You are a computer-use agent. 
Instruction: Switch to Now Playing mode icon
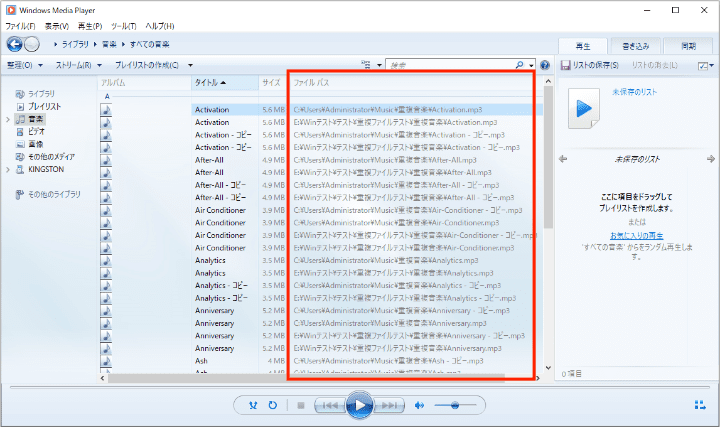pyautogui.click(x=700, y=405)
